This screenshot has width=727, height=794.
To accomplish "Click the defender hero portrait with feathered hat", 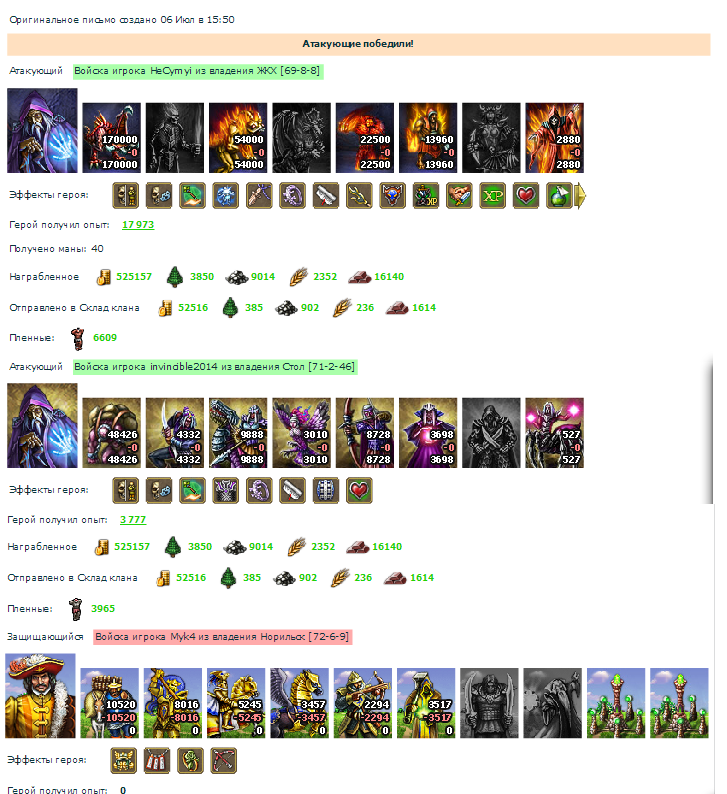I will [41, 695].
